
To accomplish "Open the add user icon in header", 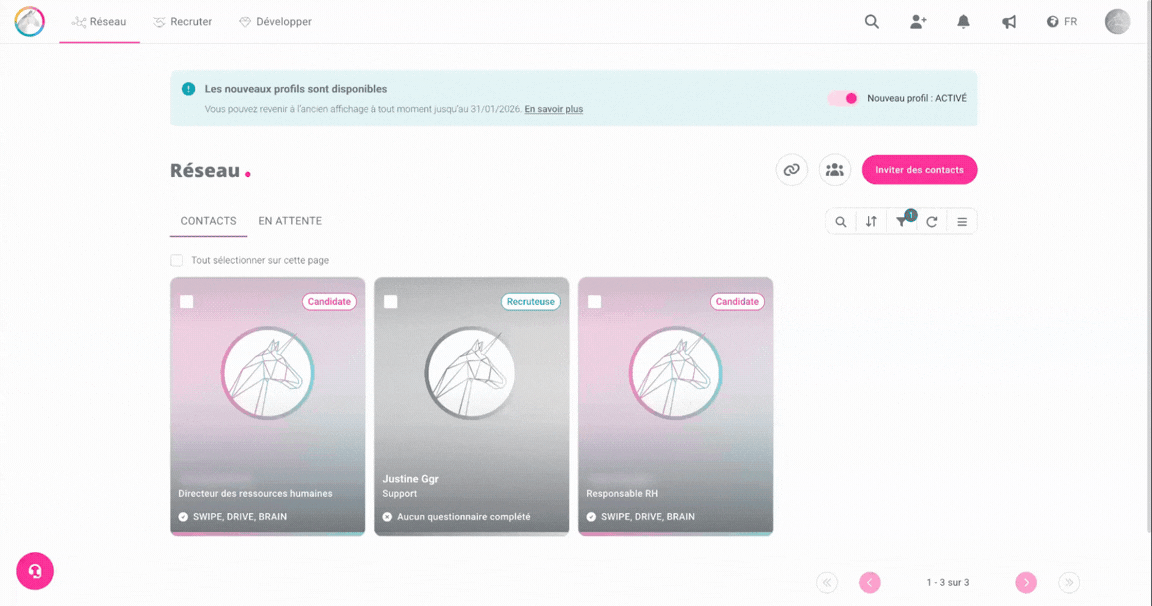I will coord(918,22).
